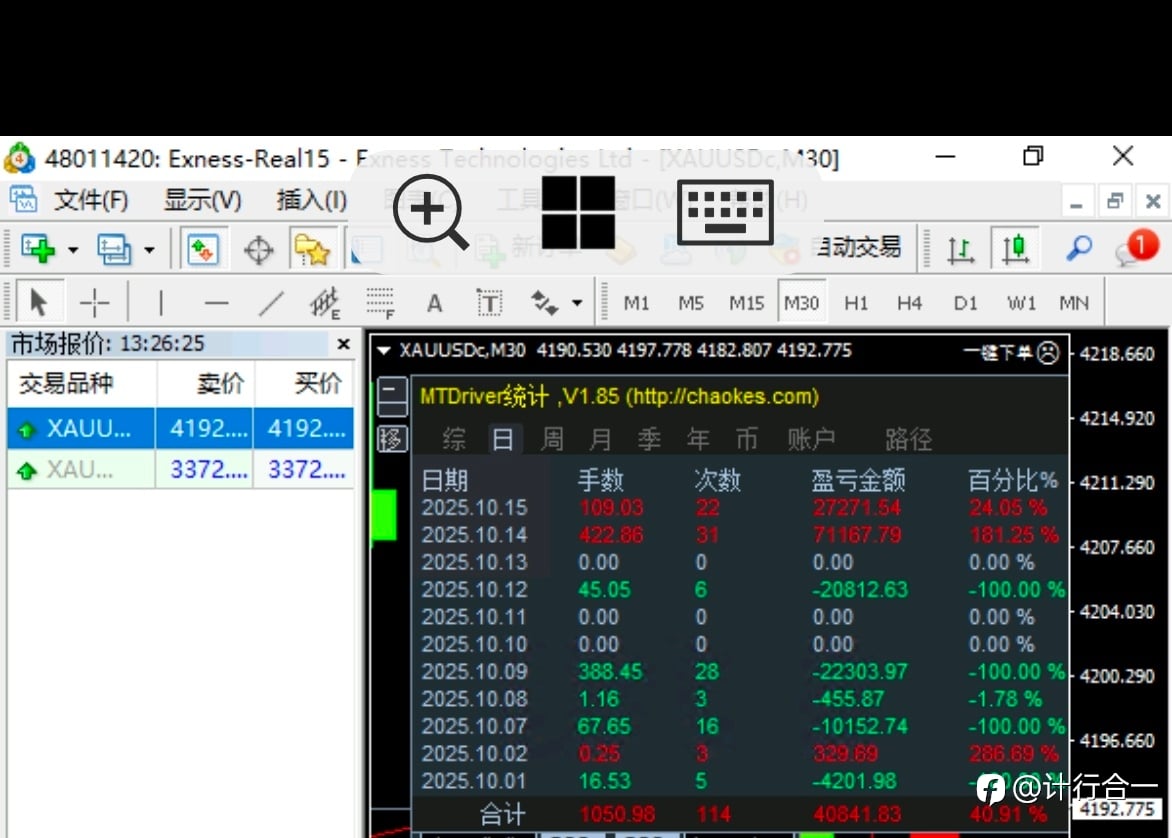Open the 日 daily tab

(502, 439)
